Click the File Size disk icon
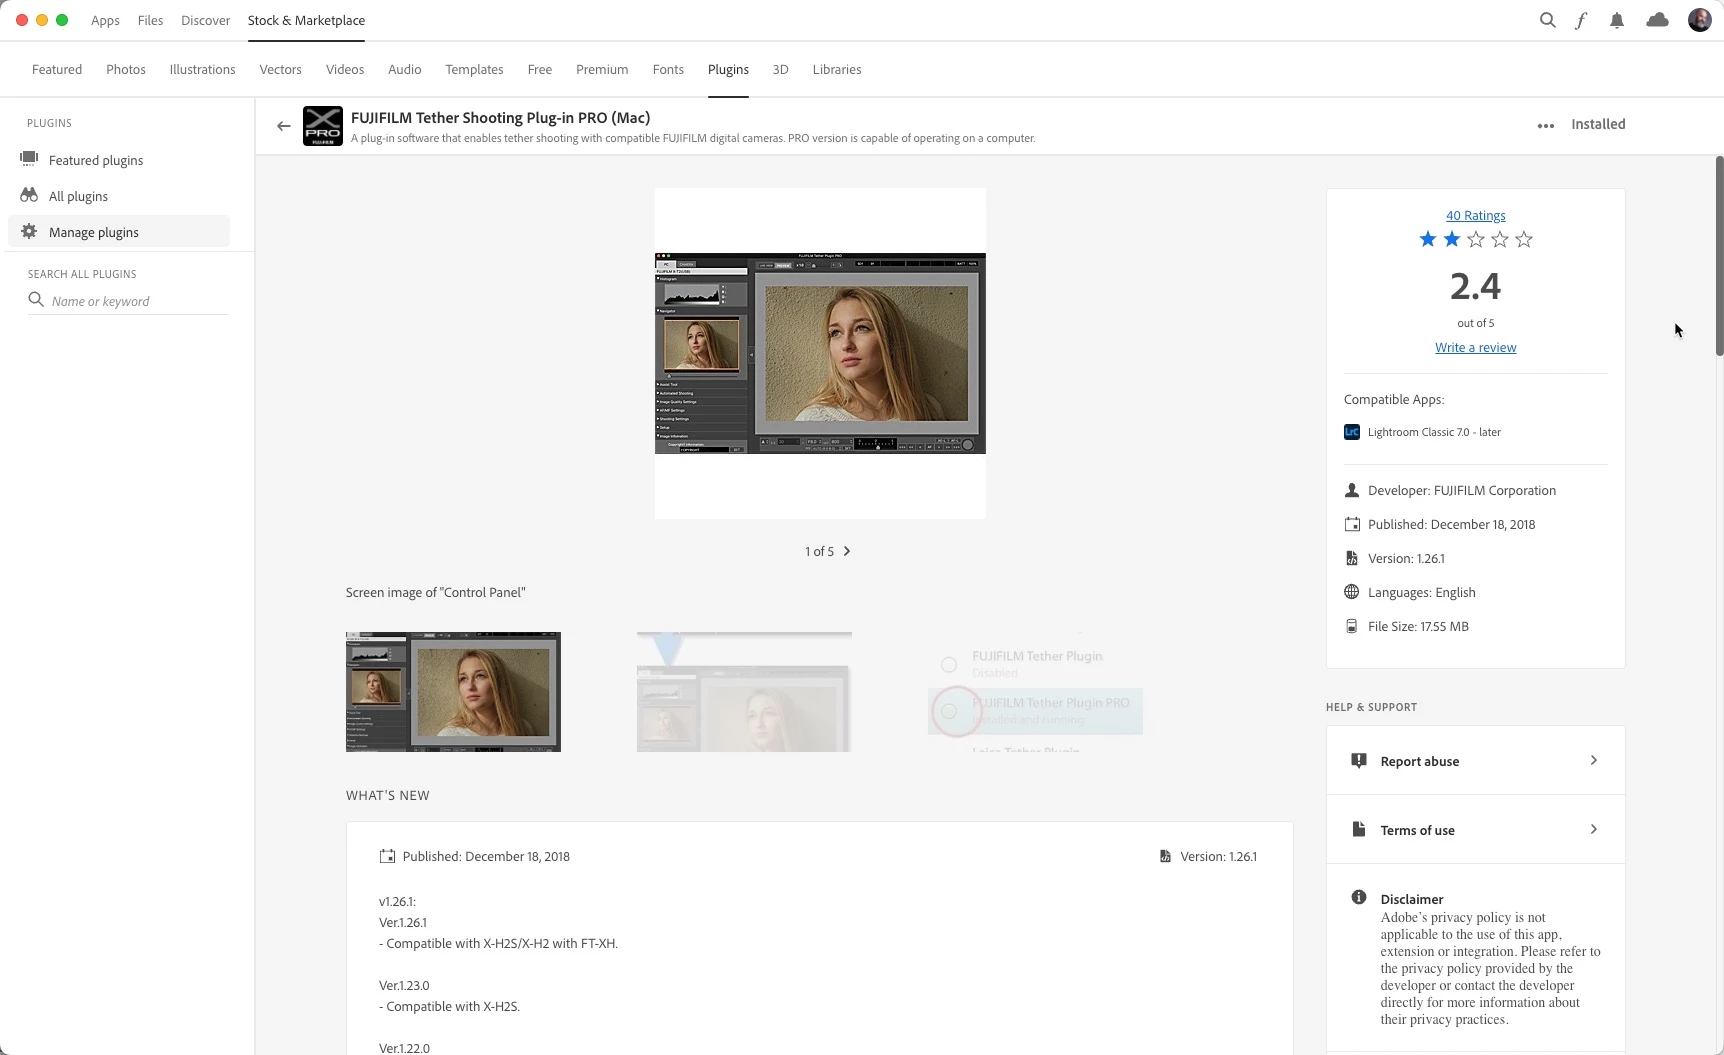Image resolution: width=1724 pixels, height=1055 pixels. [1352, 626]
